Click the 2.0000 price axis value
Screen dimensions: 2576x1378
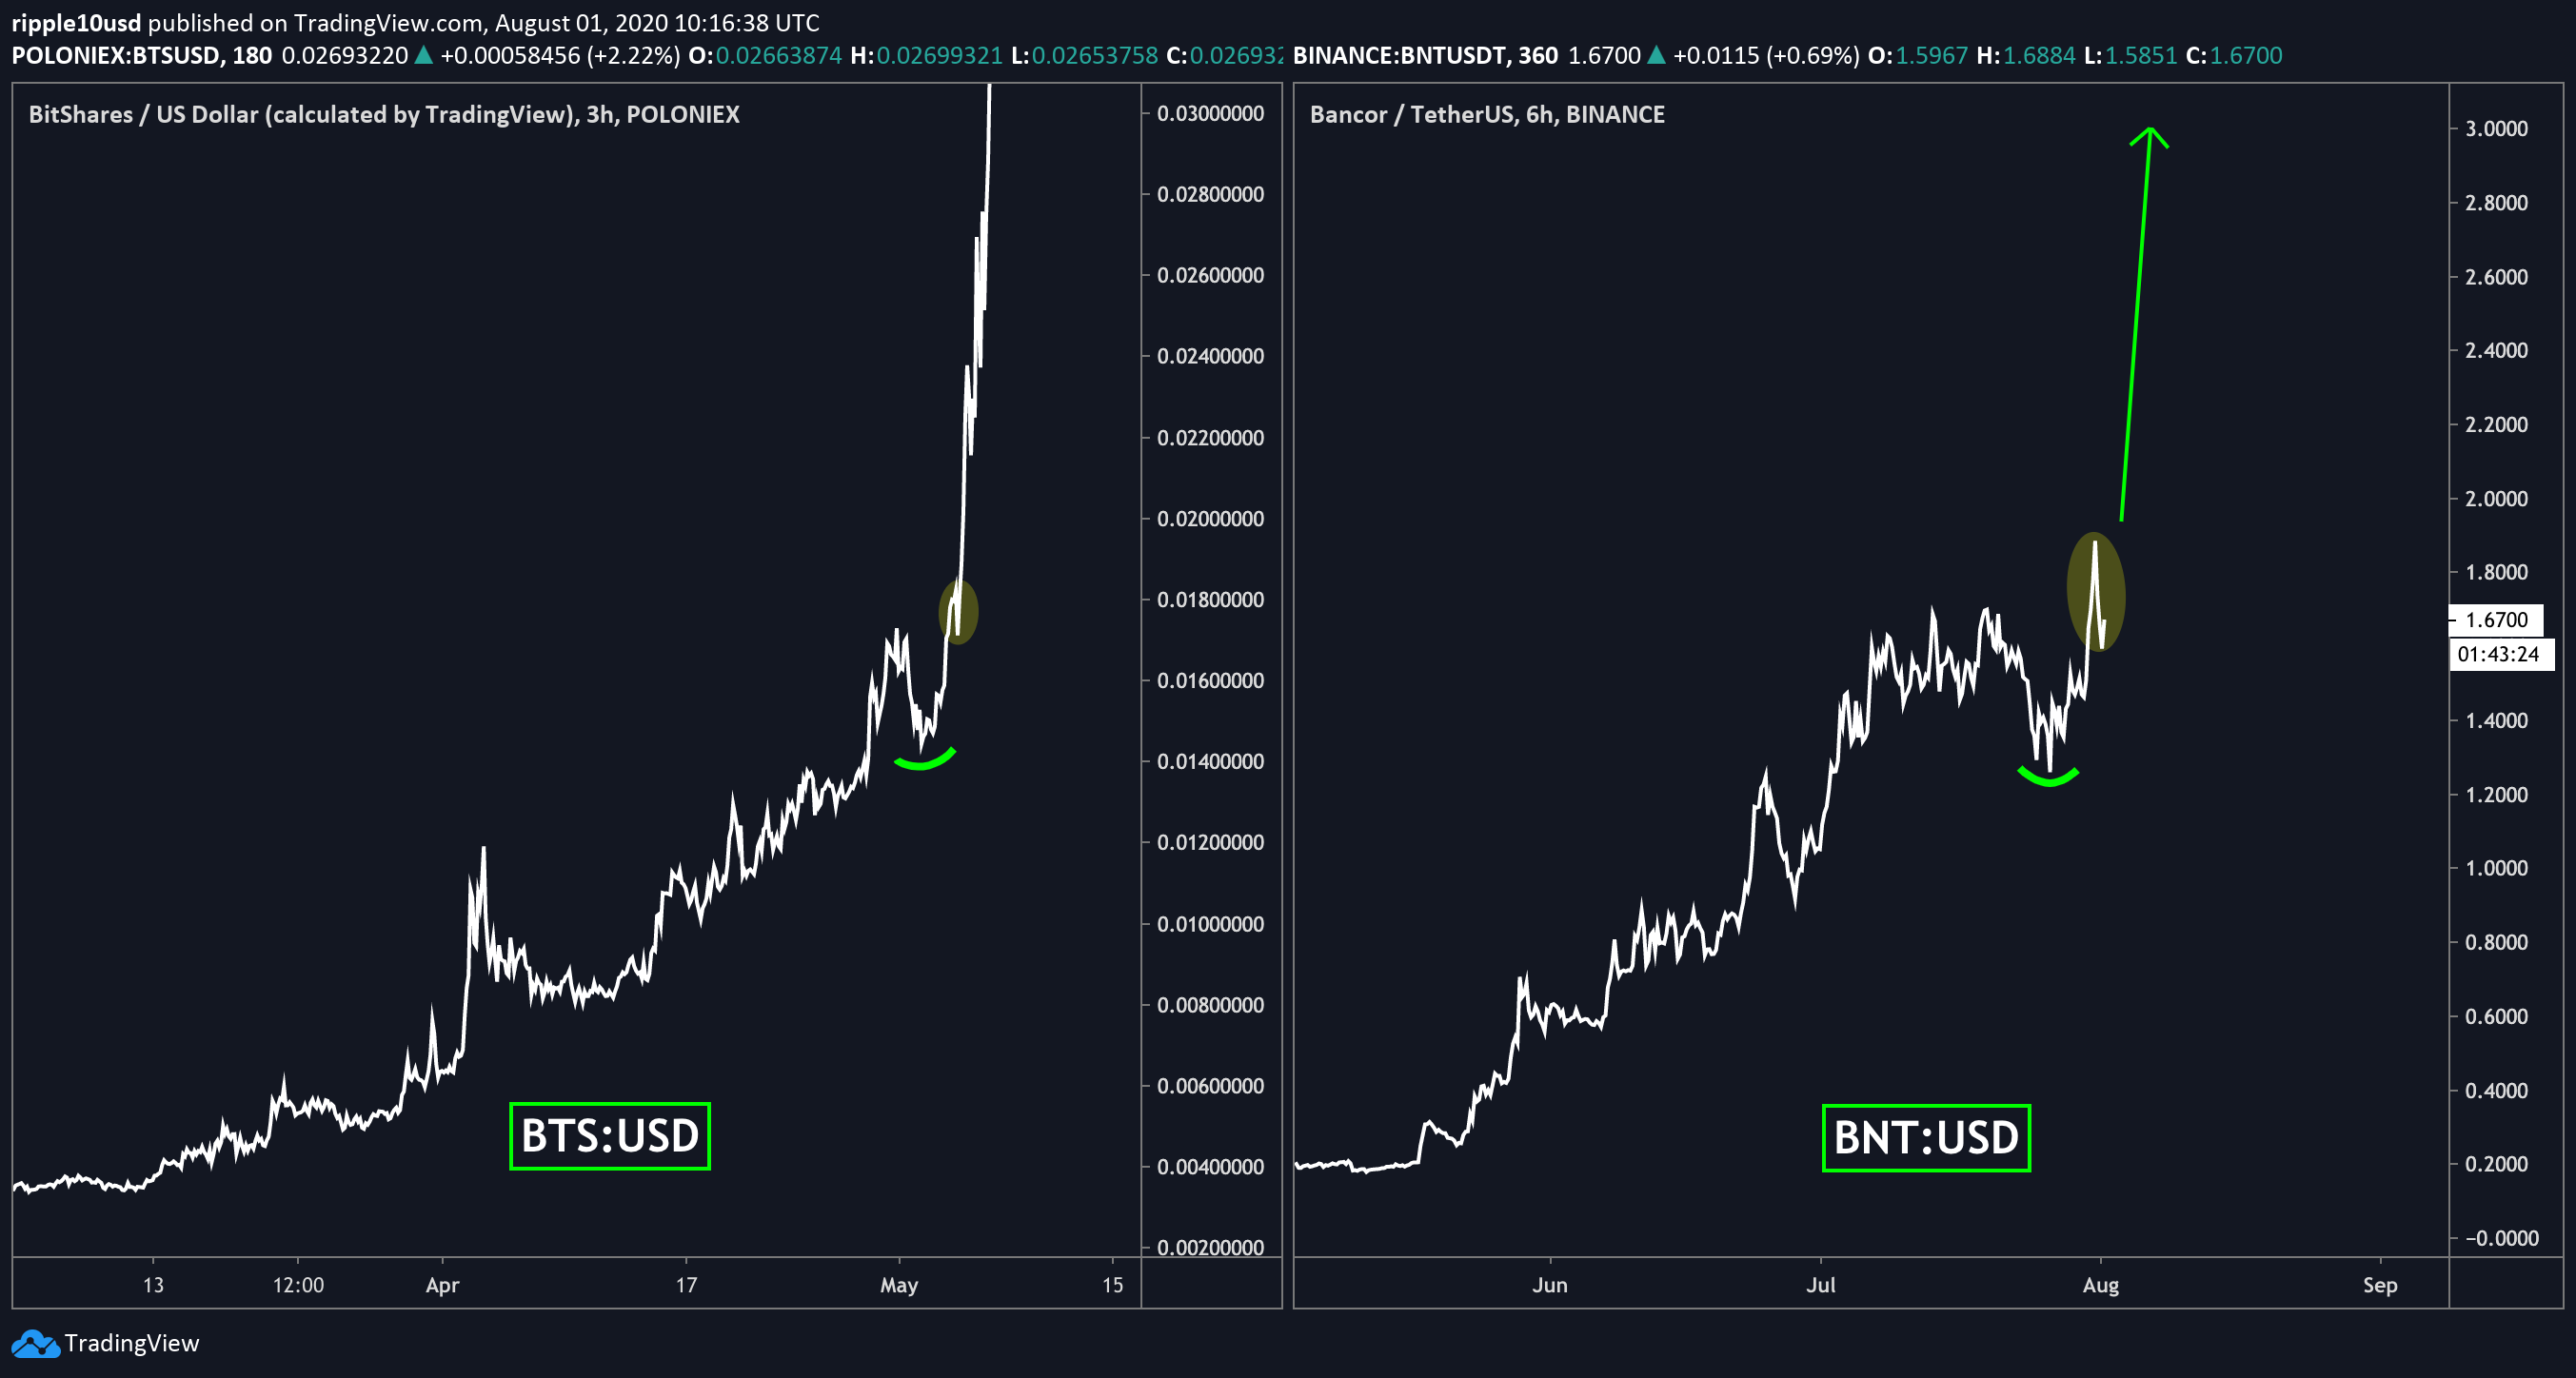(x=2496, y=498)
